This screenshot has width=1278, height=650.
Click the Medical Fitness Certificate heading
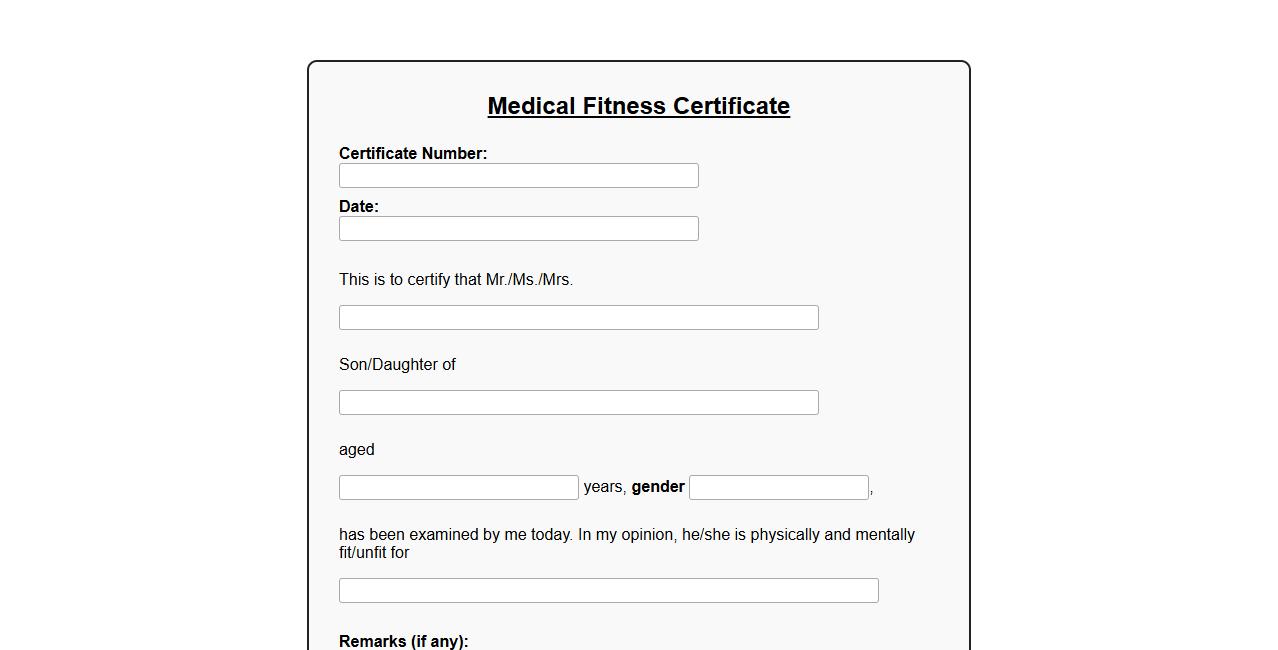coord(638,106)
